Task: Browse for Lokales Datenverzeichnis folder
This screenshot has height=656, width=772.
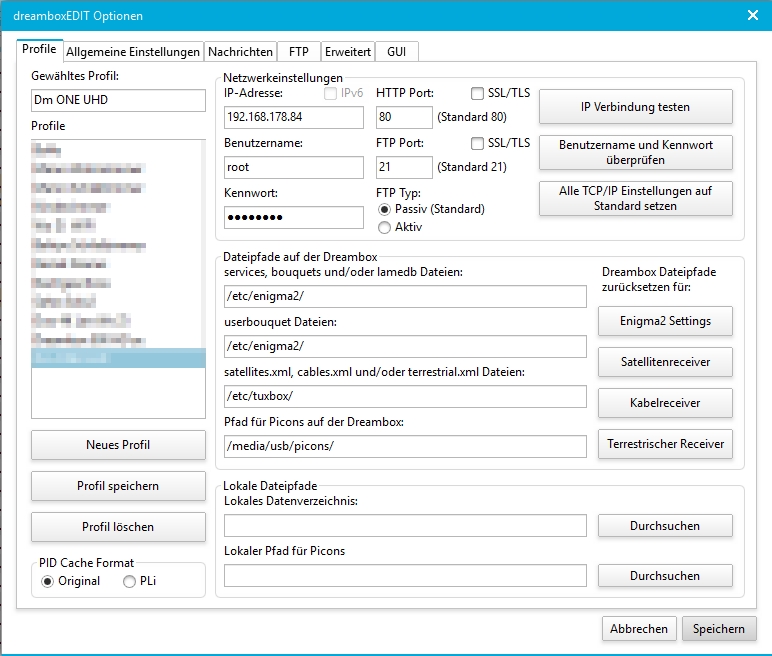Action: click(665, 526)
